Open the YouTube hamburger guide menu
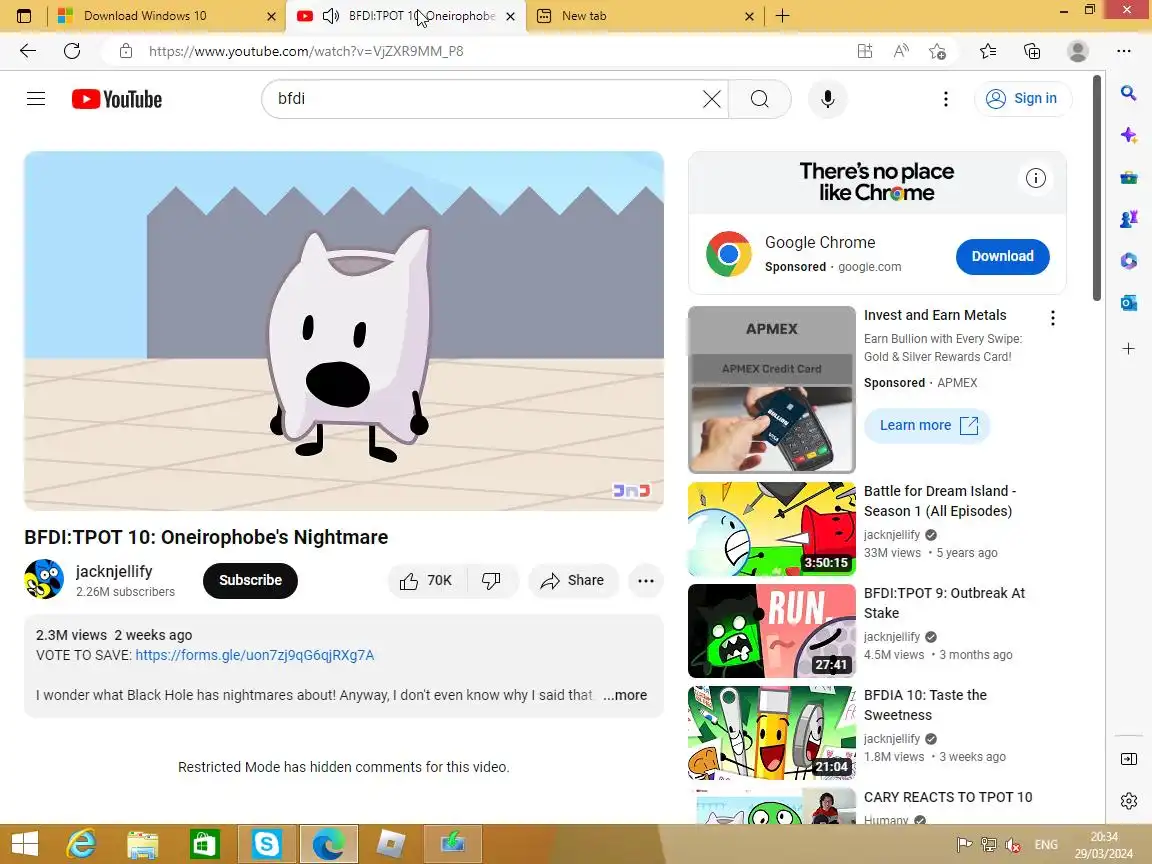The width and height of the screenshot is (1152, 864). tap(36, 98)
